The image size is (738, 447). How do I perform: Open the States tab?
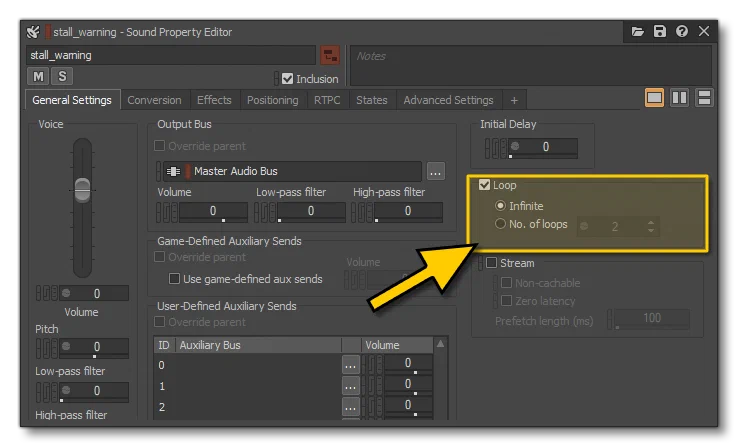click(x=372, y=100)
